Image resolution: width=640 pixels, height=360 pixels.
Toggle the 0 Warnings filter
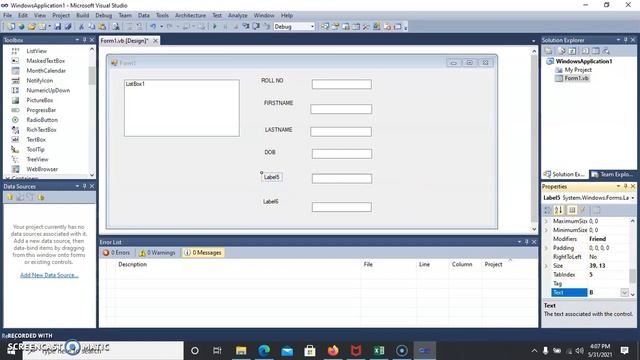point(157,253)
